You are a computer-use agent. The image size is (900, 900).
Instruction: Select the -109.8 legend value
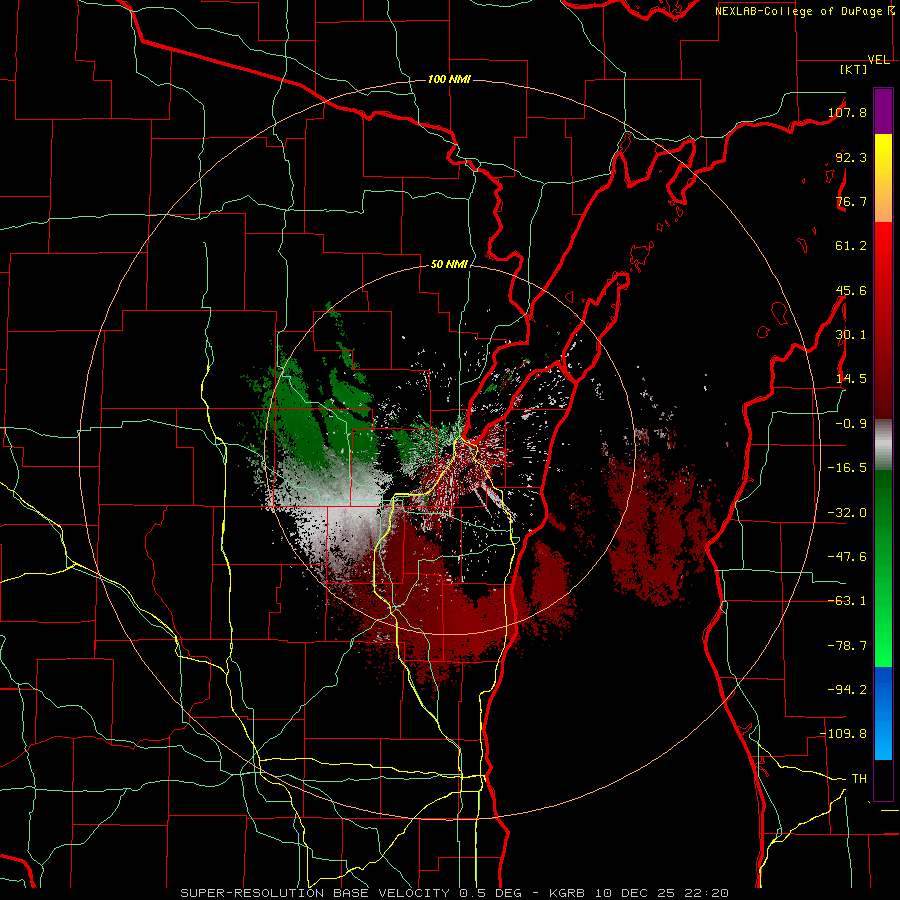[x=844, y=734]
